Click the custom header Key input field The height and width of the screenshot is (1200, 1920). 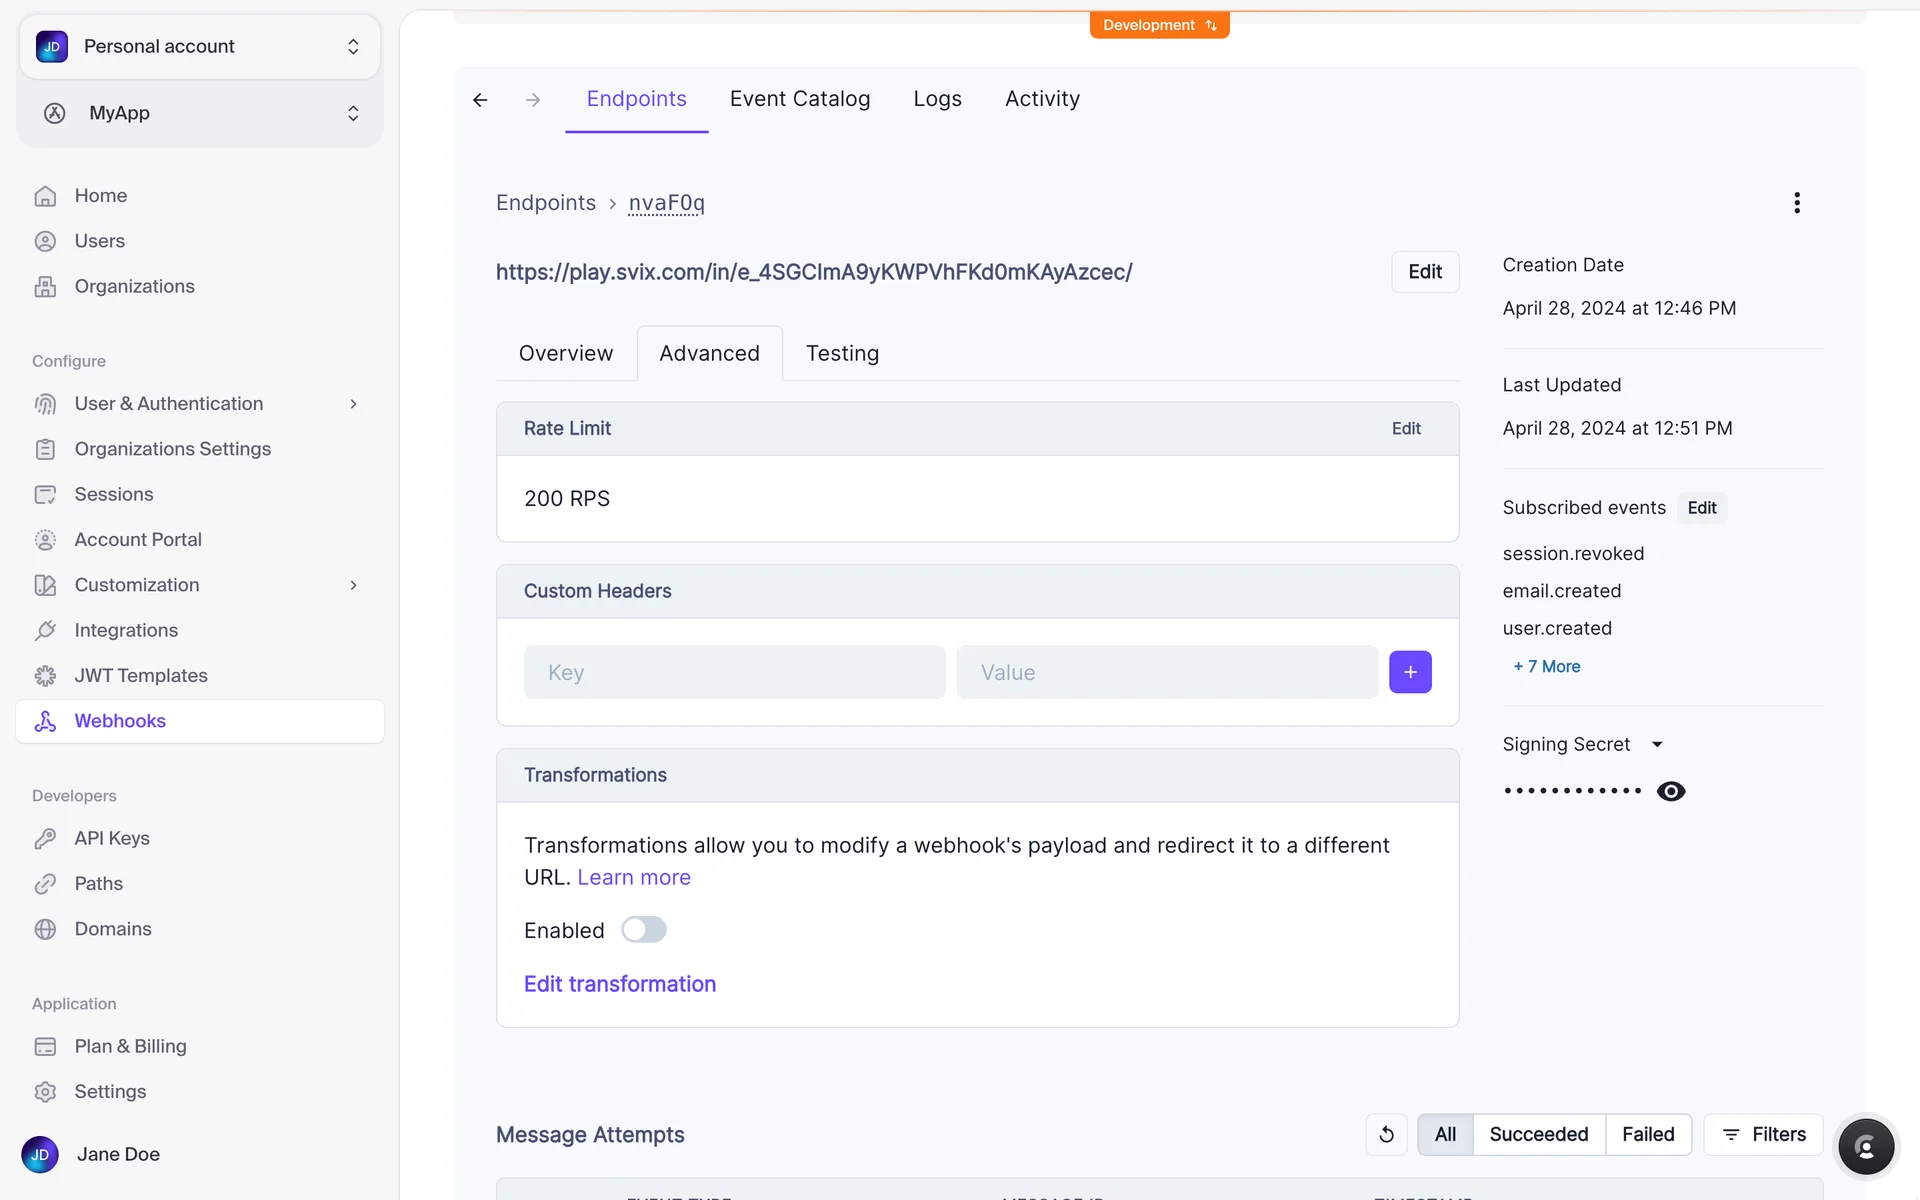click(734, 672)
